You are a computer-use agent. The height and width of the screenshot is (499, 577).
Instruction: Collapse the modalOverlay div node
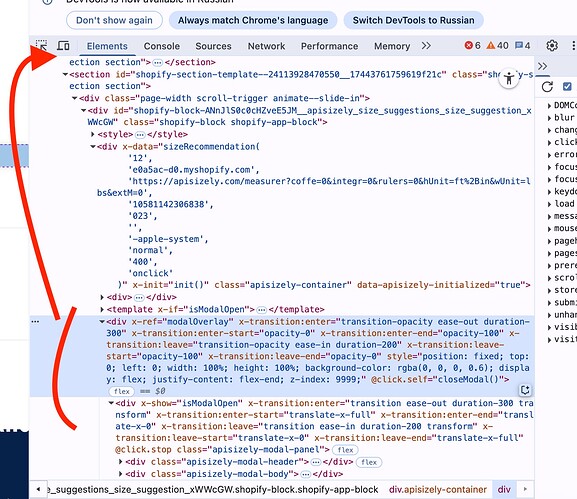[x=102, y=322]
